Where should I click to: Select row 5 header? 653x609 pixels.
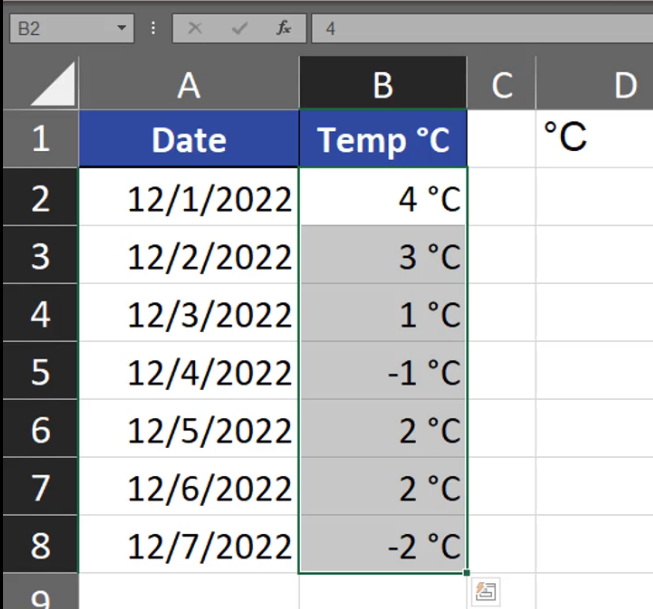coord(40,372)
